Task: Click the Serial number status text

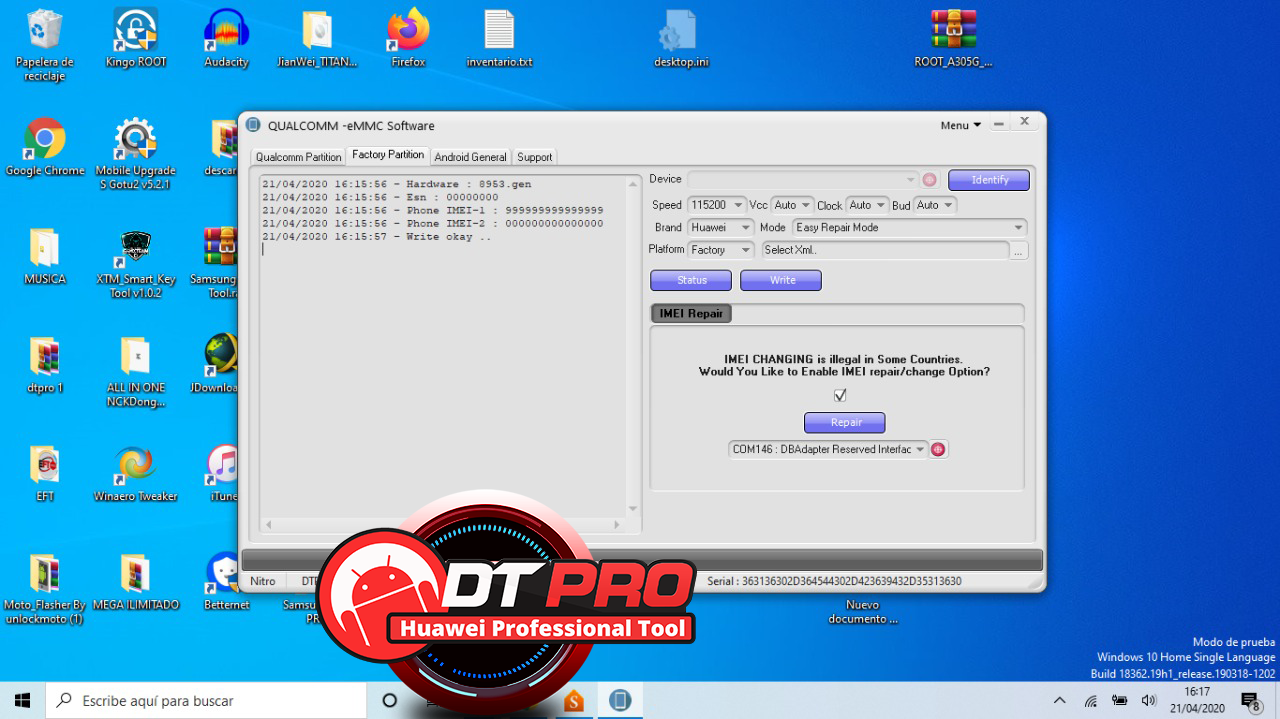Action: click(x=834, y=581)
